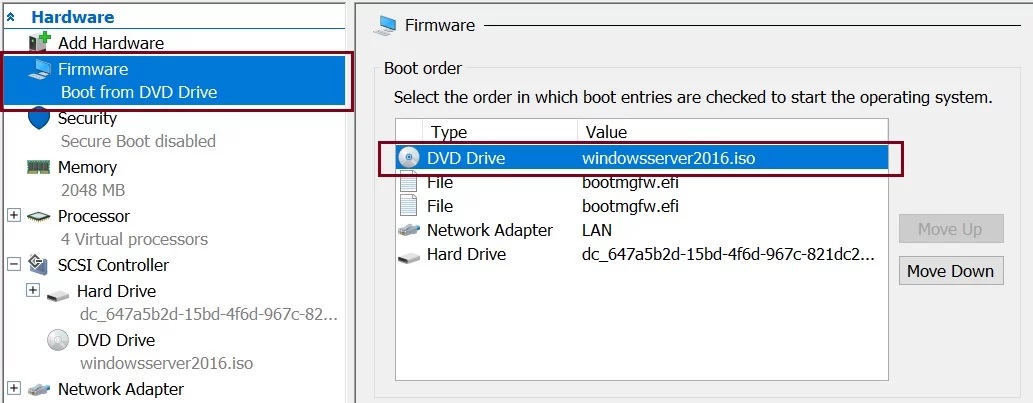Click the Value column header
The height and width of the screenshot is (403, 1033).
pyautogui.click(x=606, y=132)
